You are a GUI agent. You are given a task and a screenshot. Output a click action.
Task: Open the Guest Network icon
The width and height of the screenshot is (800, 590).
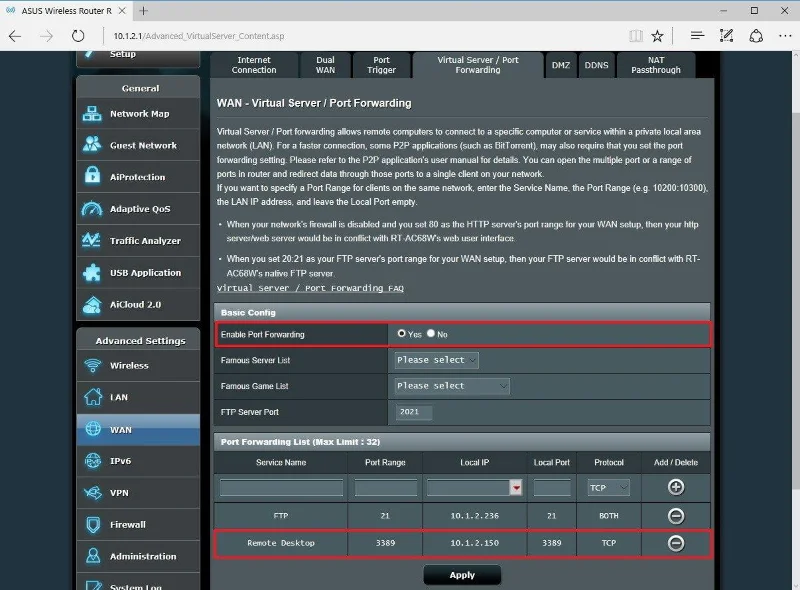click(x=92, y=145)
